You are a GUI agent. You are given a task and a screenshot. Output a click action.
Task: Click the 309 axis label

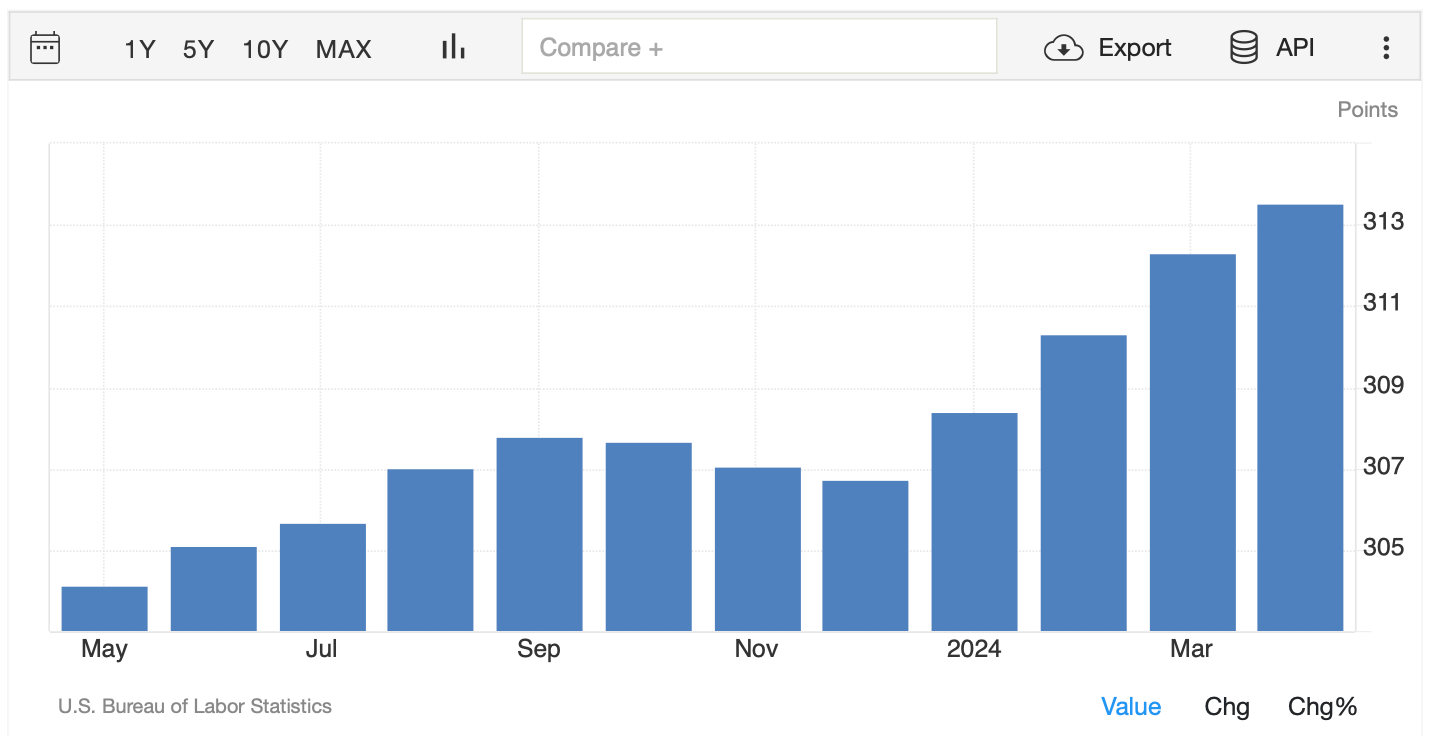[1384, 385]
